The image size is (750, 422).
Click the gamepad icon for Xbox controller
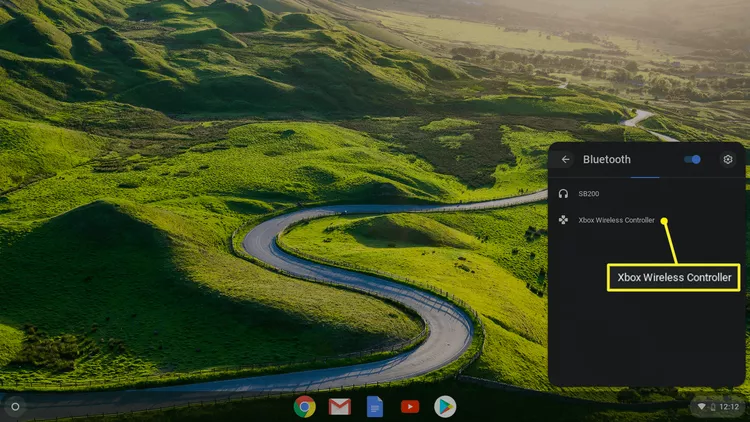[x=564, y=220]
